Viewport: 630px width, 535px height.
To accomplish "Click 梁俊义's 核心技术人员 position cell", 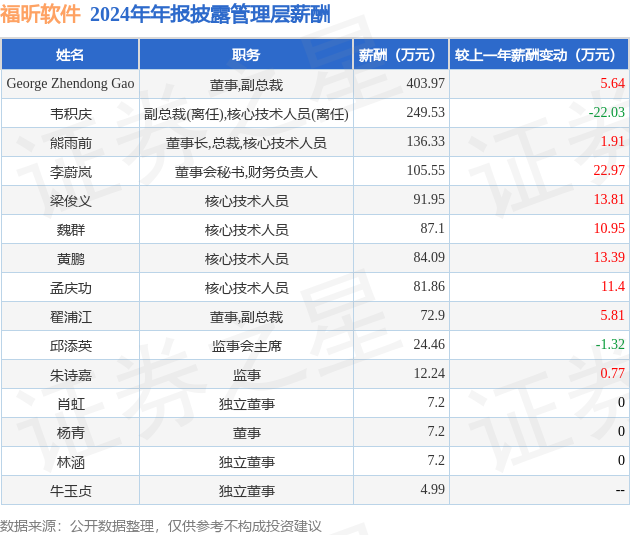I will click(246, 201).
